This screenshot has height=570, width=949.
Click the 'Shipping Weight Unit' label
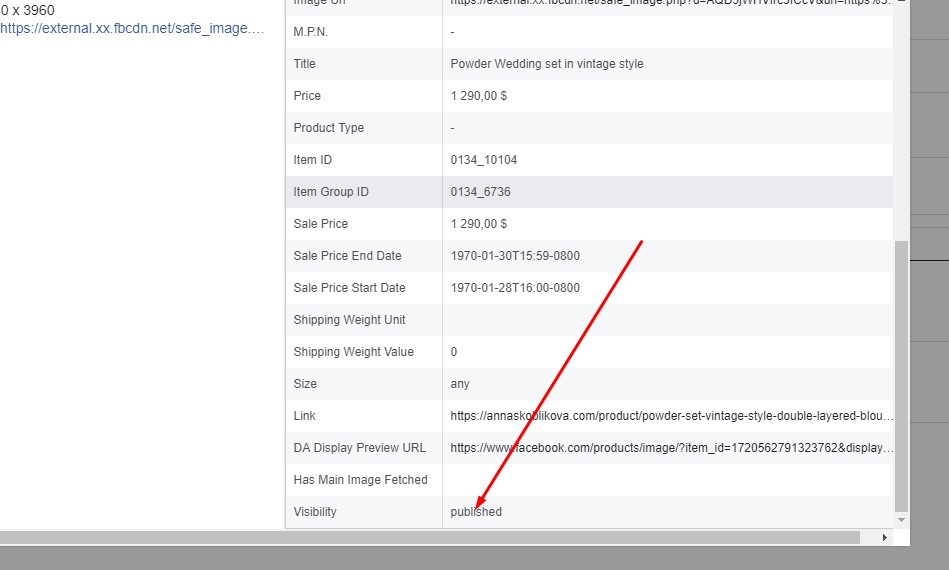click(x=349, y=319)
